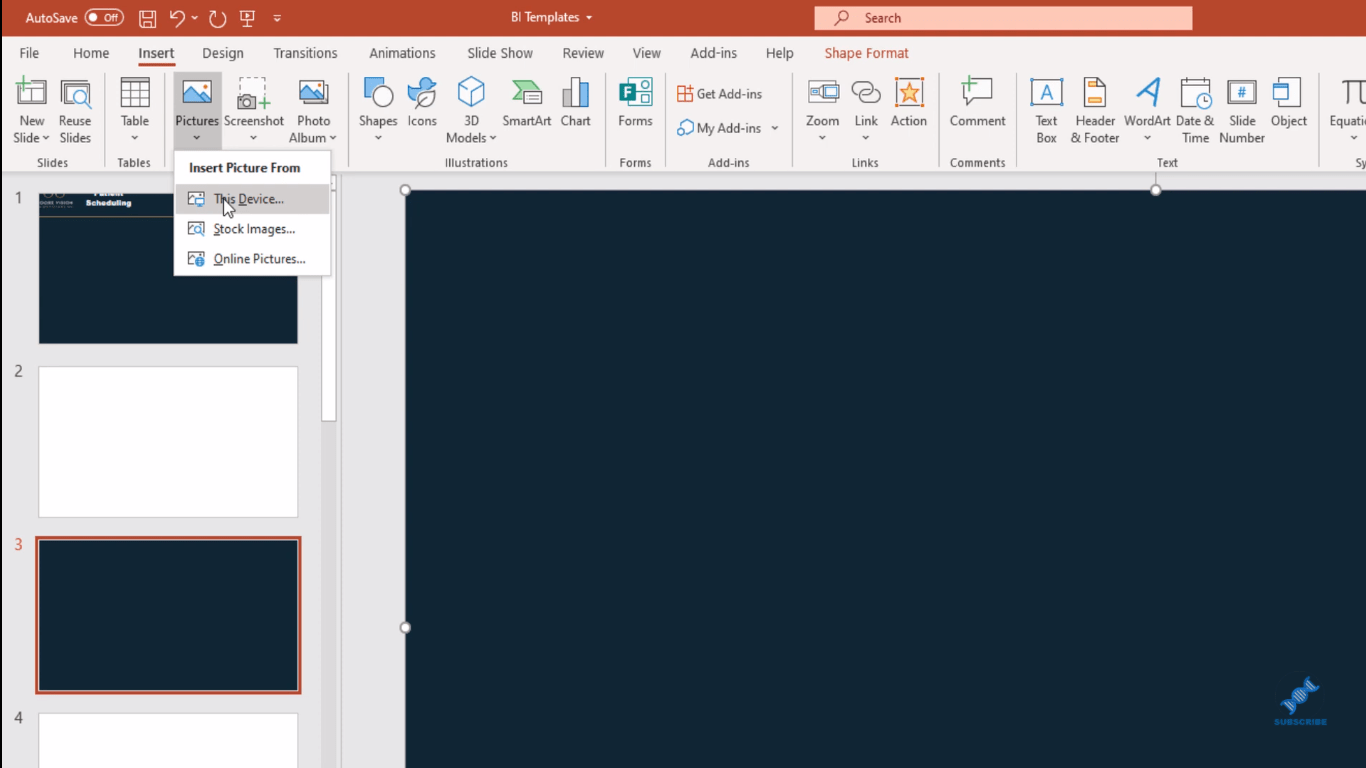The width and height of the screenshot is (1366, 768).
Task: Click the Table icon
Action: click(135, 93)
